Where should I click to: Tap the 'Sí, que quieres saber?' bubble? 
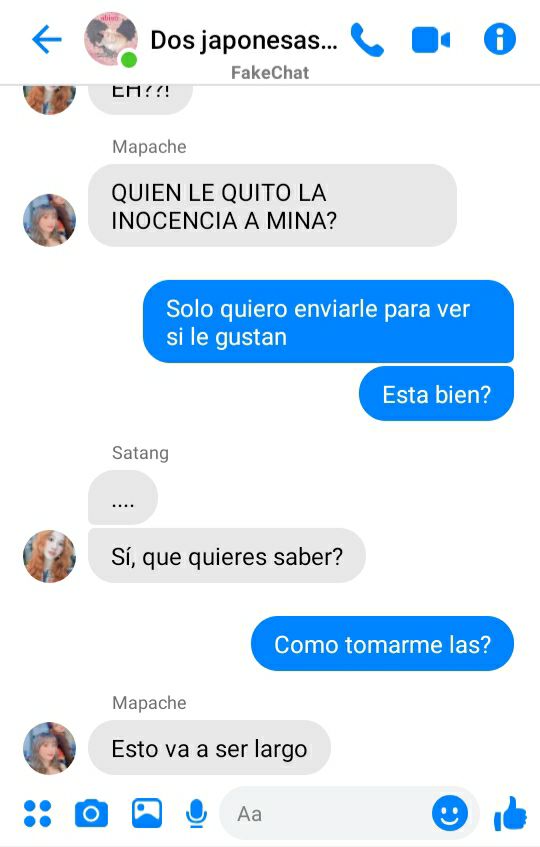pyautogui.click(x=227, y=556)
